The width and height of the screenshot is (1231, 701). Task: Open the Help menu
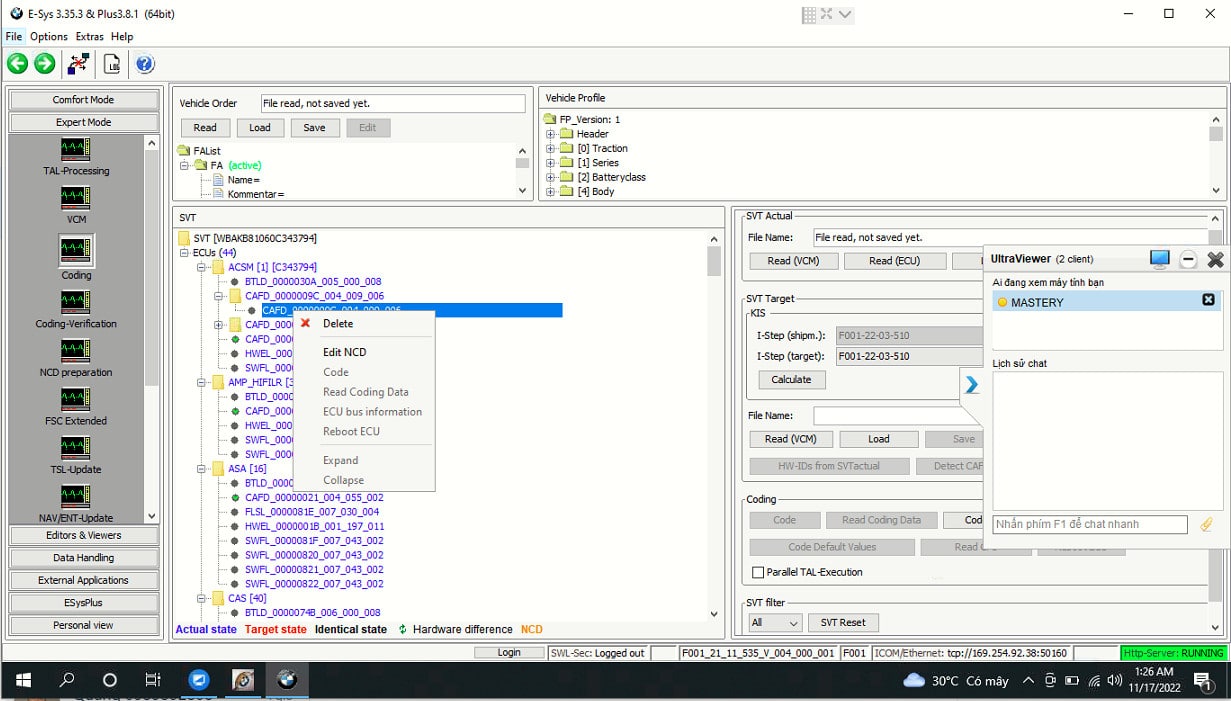[122, 36]
